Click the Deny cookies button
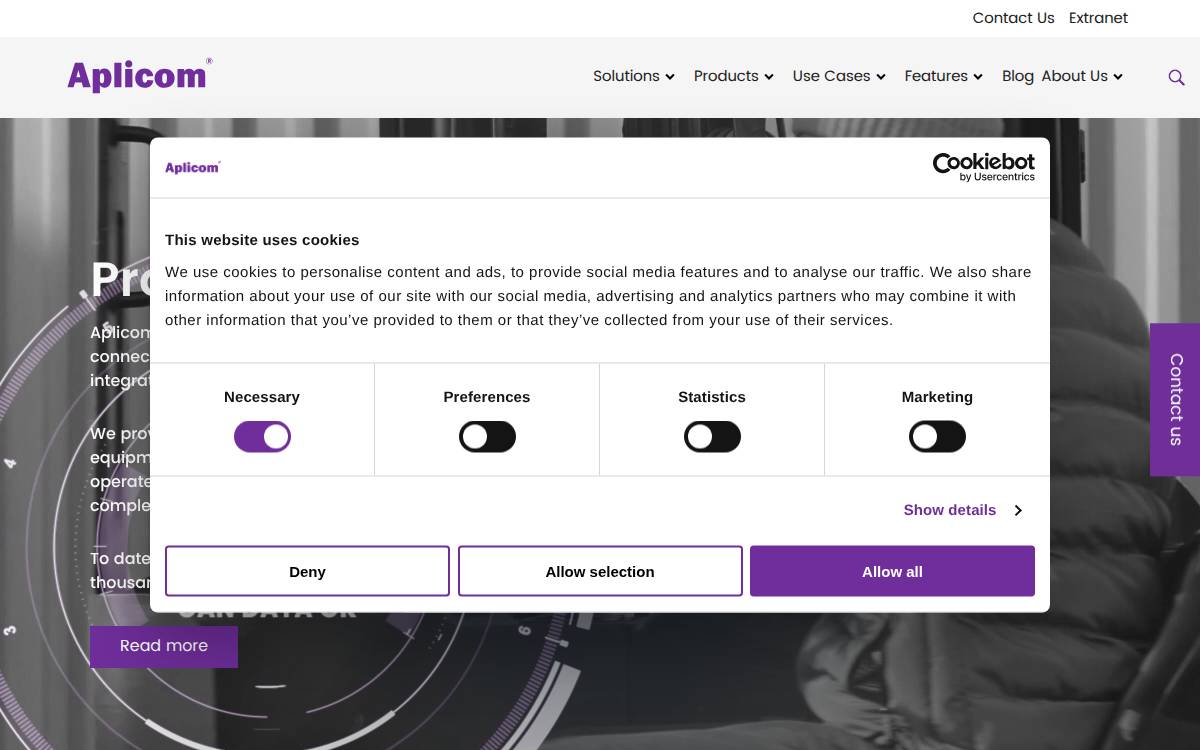This screenshot has height=750, width=1200. click(x=307, y=571)
